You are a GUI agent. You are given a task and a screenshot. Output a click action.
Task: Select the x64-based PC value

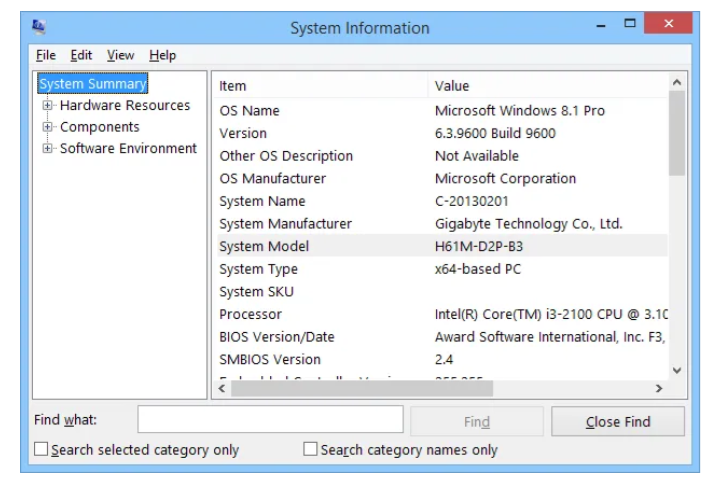478,269
